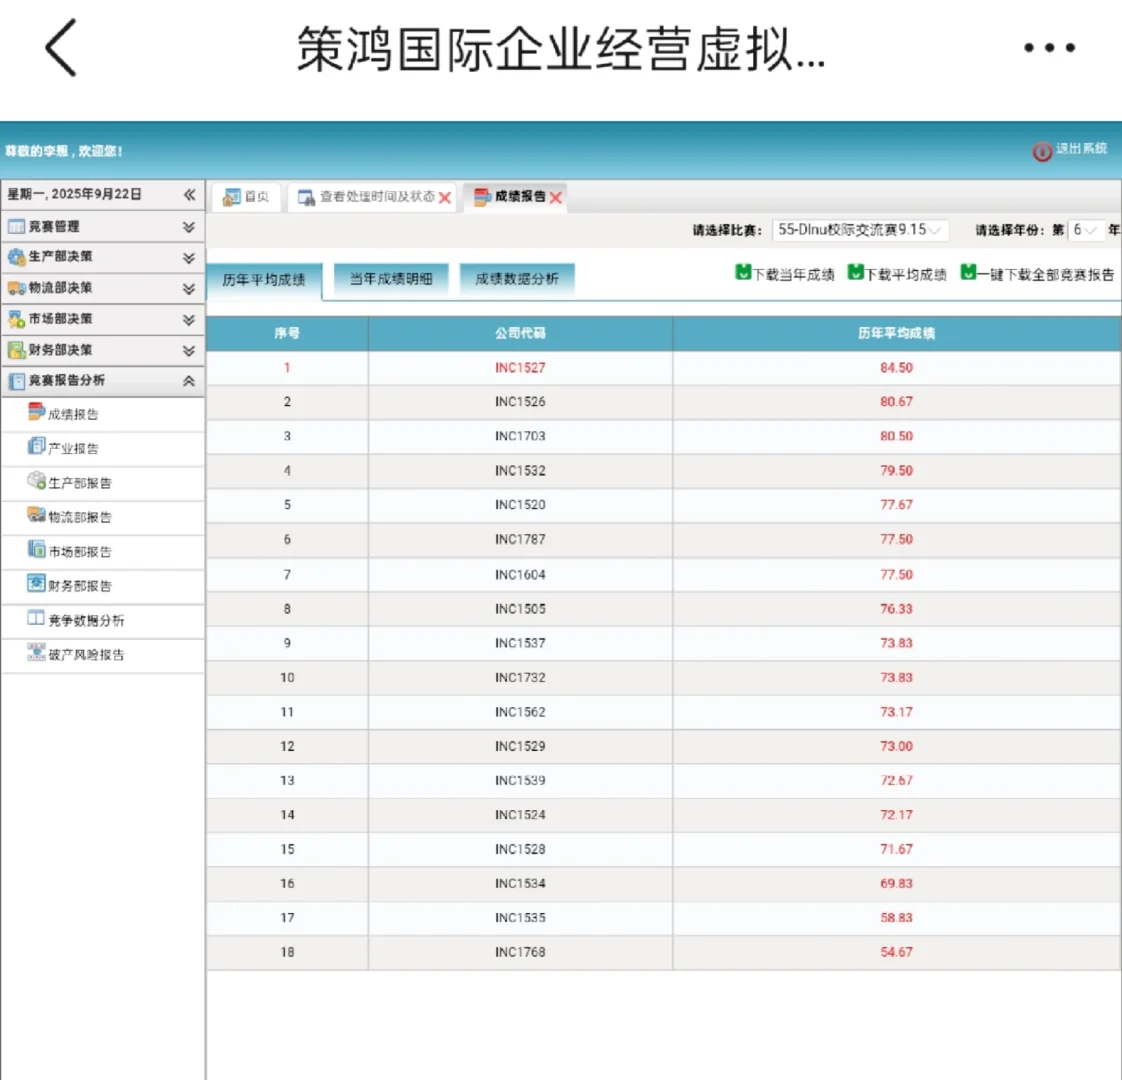The image size is (1122, 1080).
Task: Click green download icon for 下载当年成绩
Action: point(743,272)
